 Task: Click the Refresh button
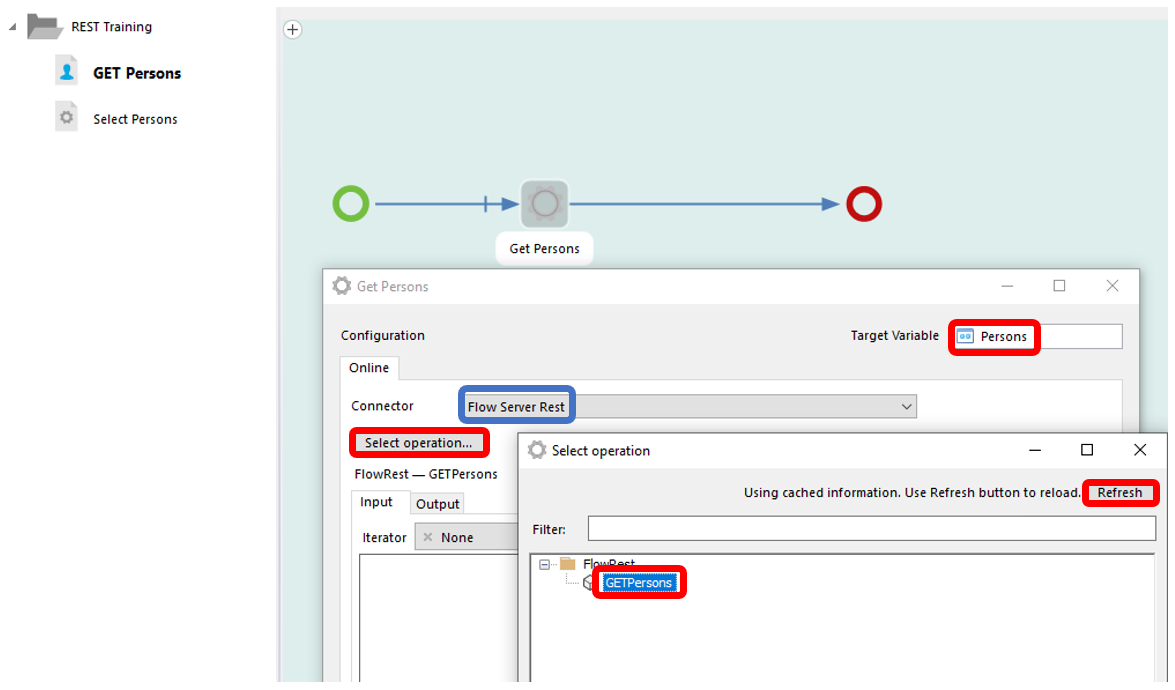coord(1119,492)
